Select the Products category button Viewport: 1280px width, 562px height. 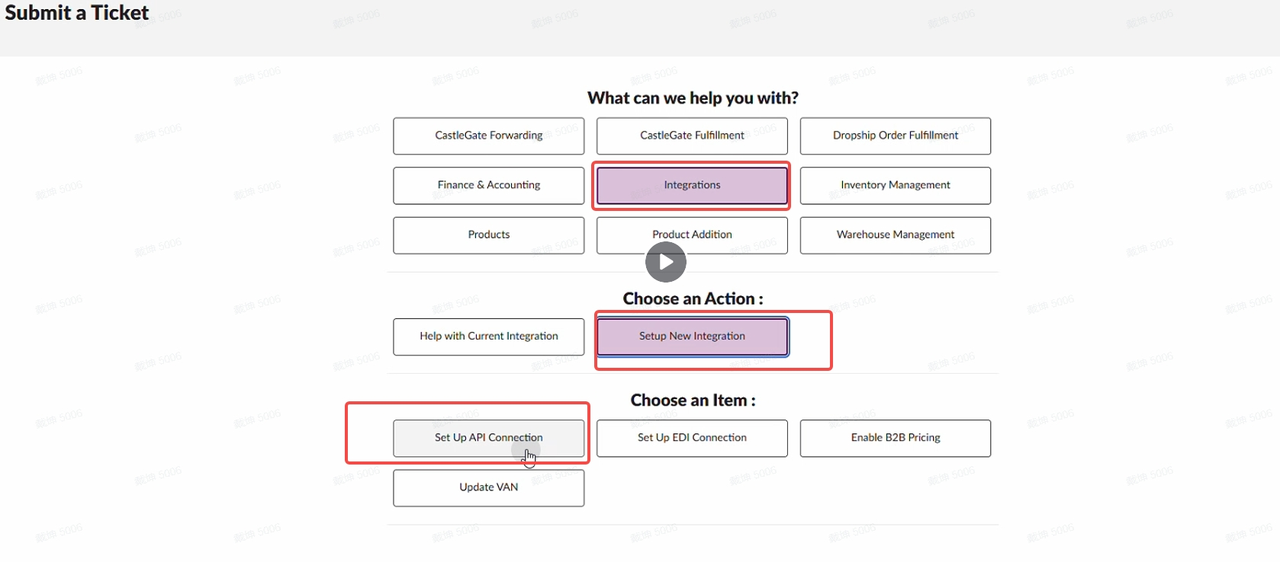point(489,235)
